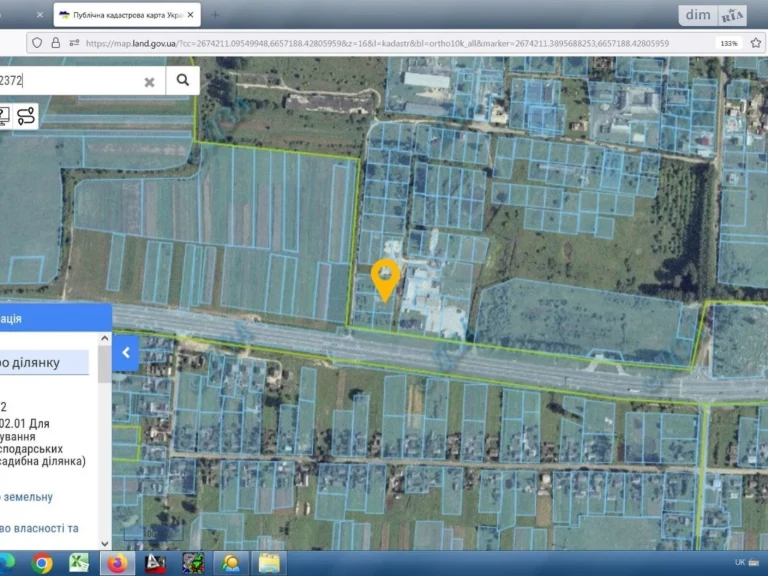
Task: Click the search magnifier button
Action: (183, 80)
